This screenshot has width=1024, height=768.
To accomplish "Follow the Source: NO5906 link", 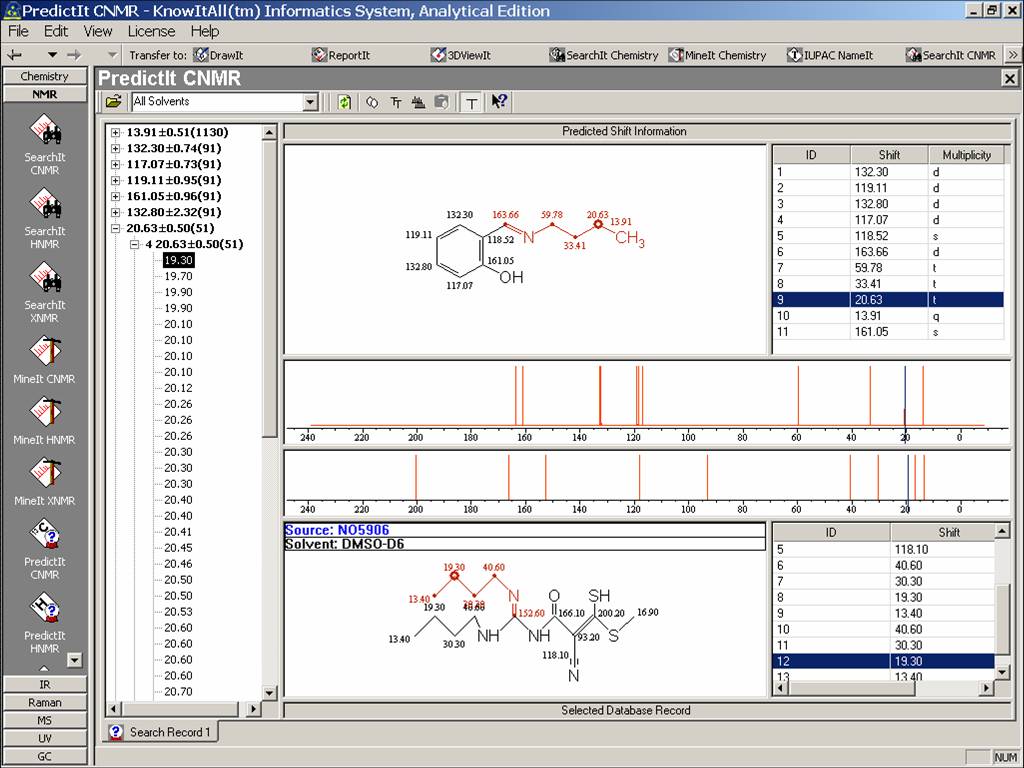I will click(337, 530).
